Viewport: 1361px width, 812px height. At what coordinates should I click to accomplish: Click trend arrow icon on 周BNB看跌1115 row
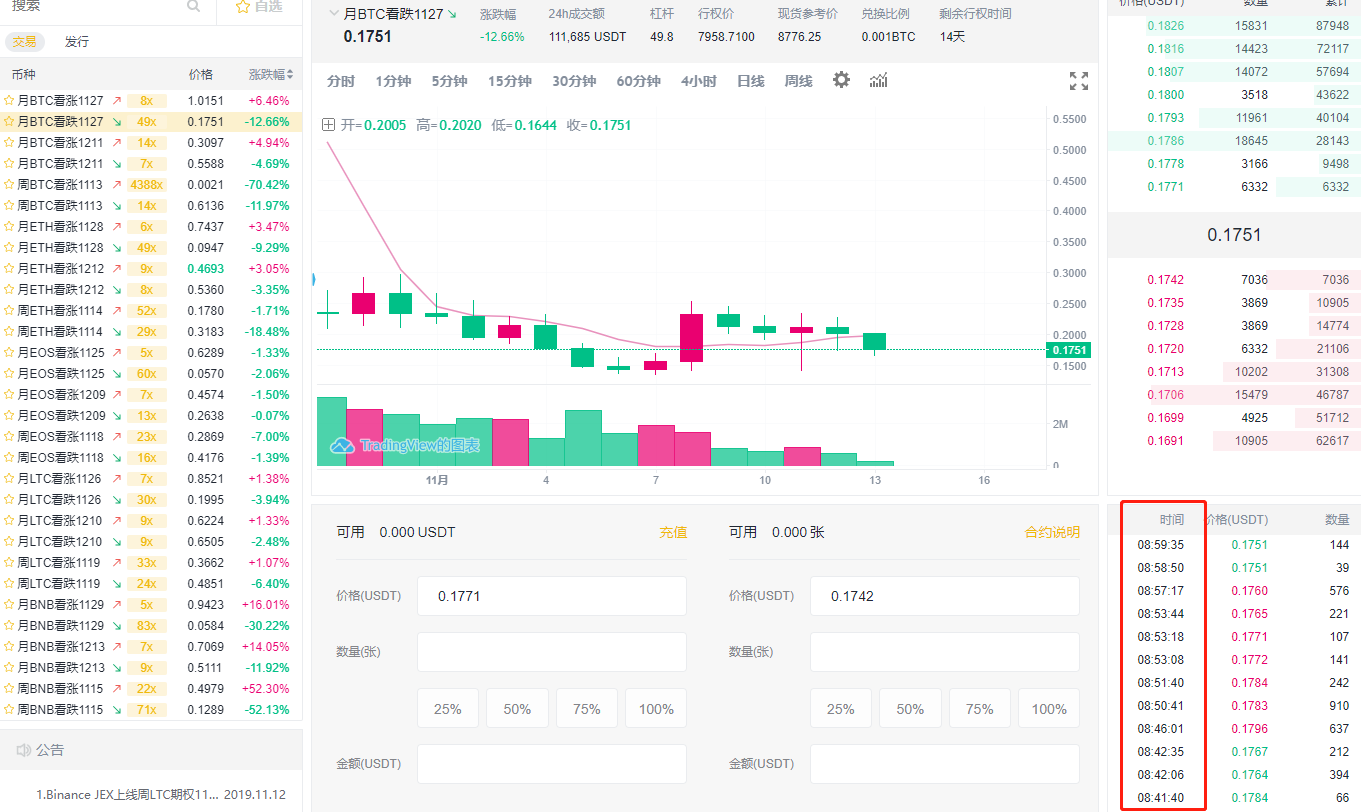pyautogui.click(x=117, y=710)
